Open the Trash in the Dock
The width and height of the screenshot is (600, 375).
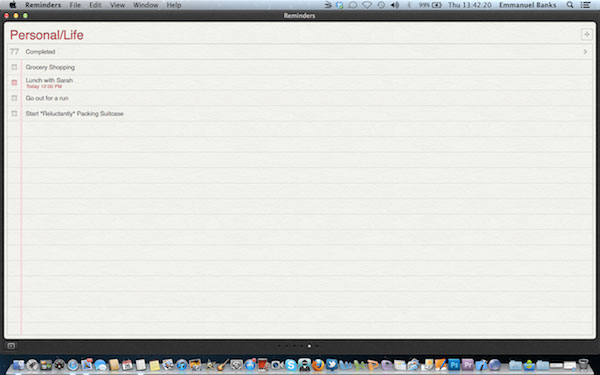(x=583, y=364)
